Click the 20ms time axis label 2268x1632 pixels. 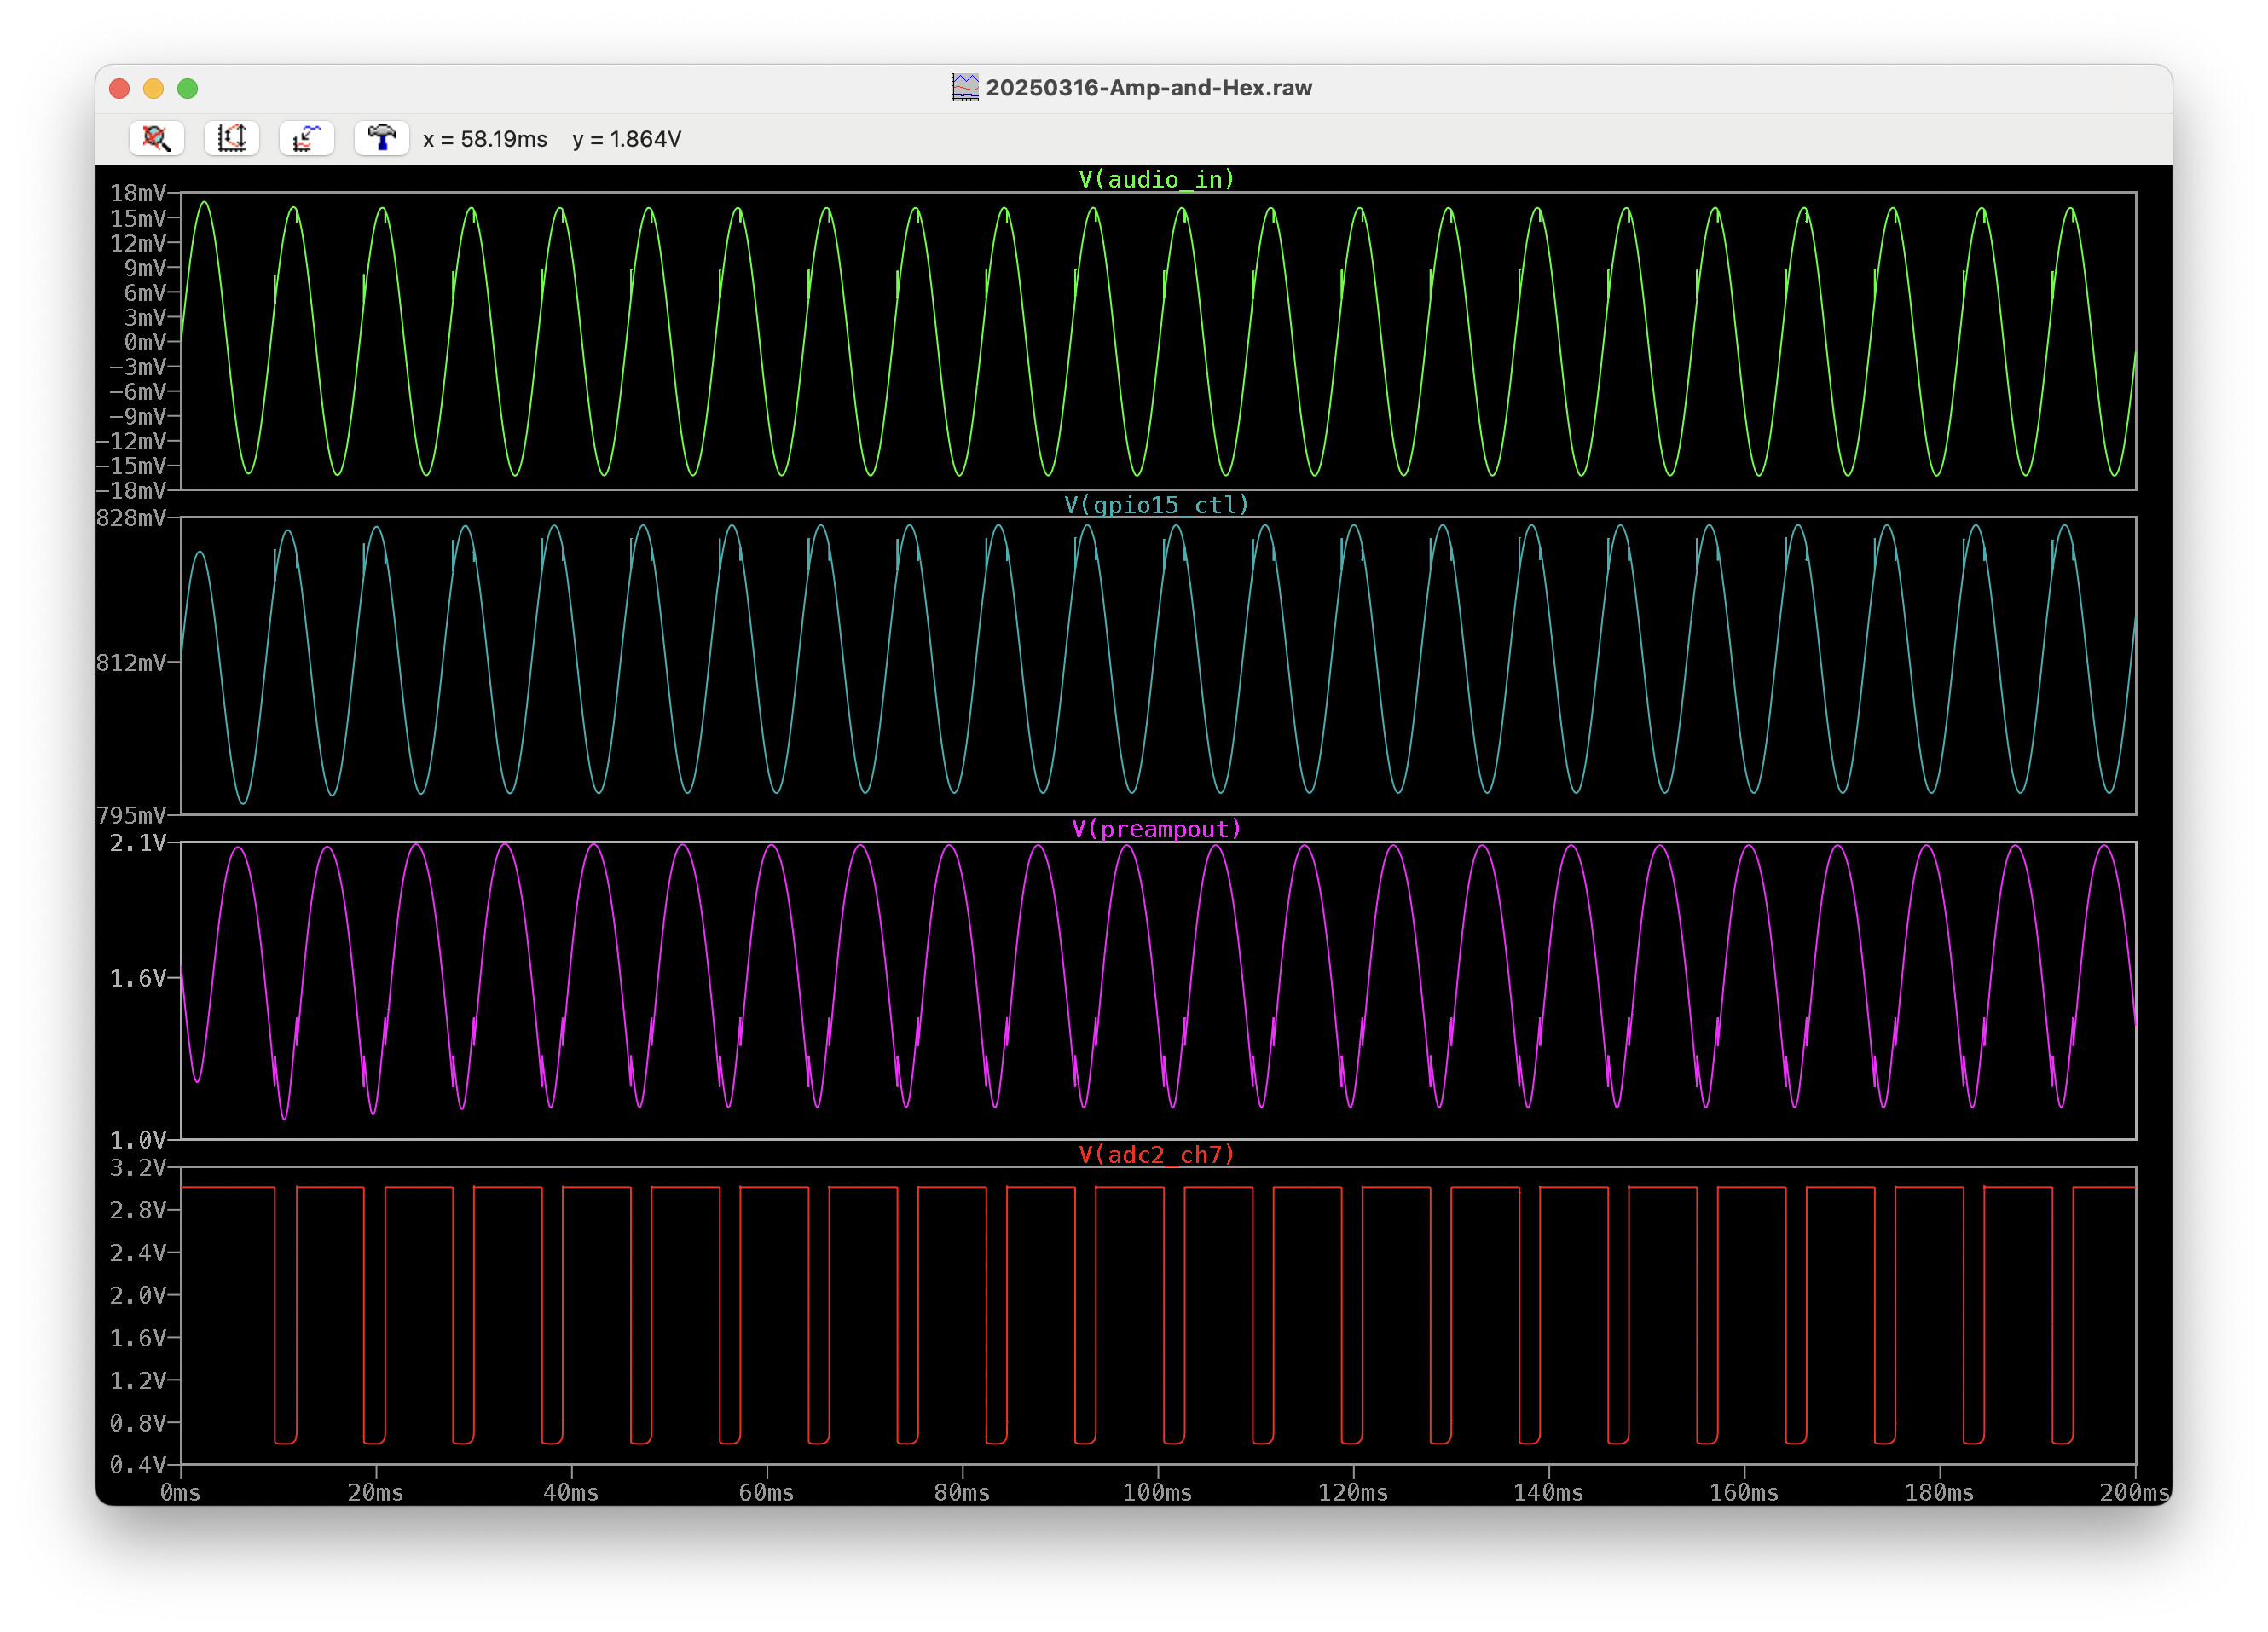coord(376,1493)
